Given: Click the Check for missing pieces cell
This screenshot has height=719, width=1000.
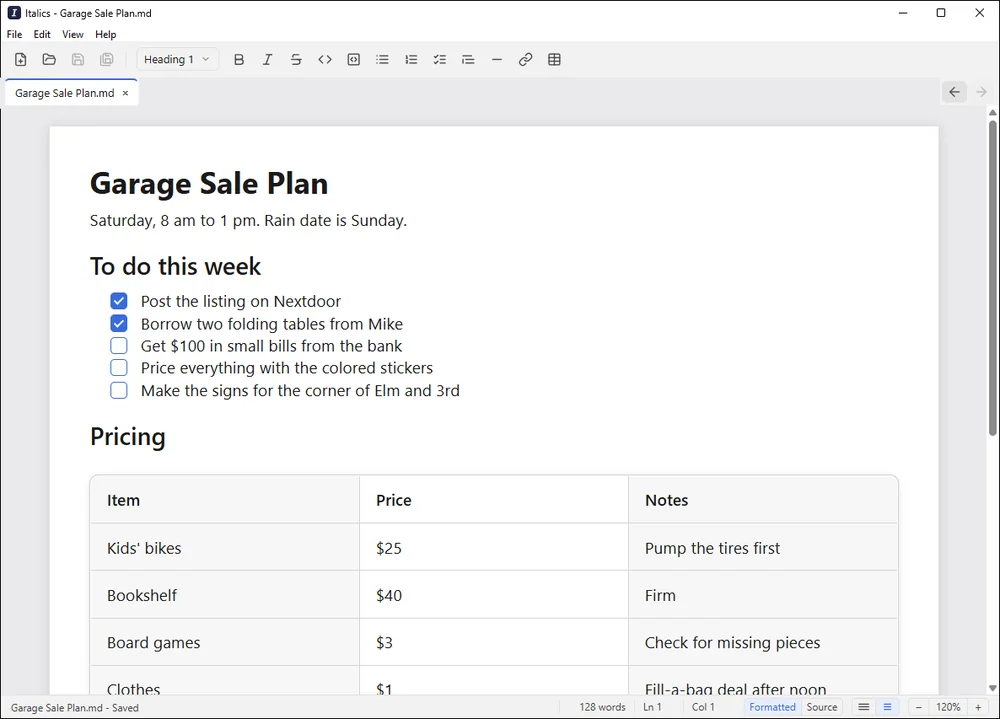Looking at the screenshot, I should (x=763, y=642).
